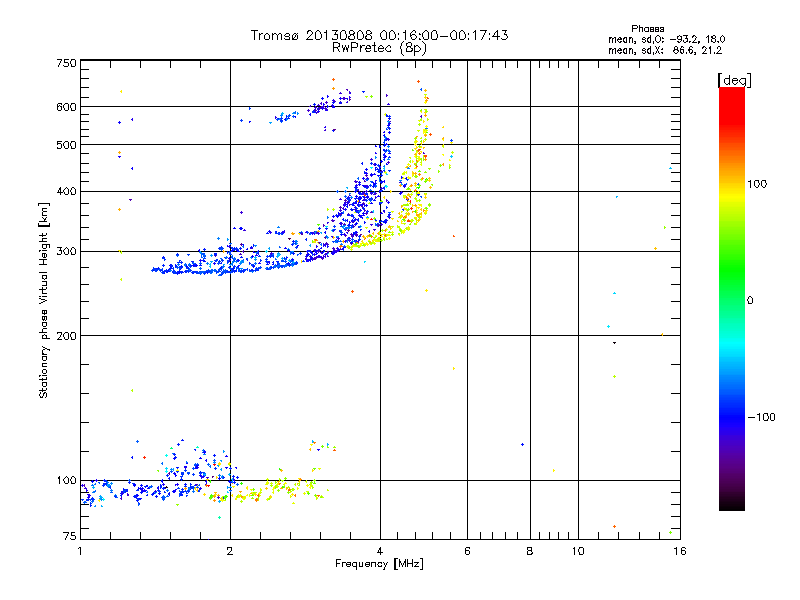
Task: Click the y-axis '300' tick label
Action: coord(66,251)
